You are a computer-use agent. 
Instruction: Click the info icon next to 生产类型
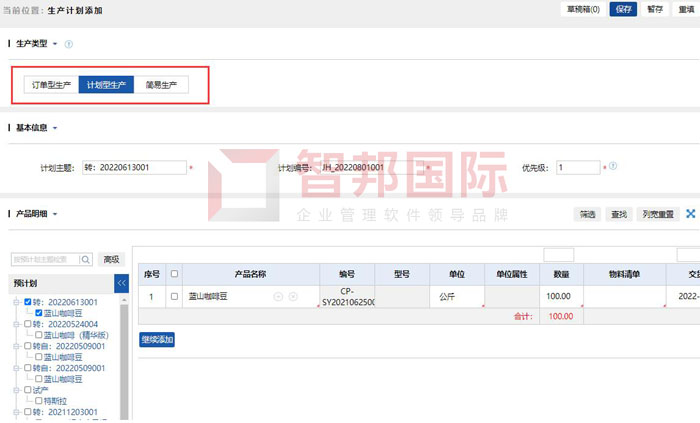pyautogui.click(x=69, y=44)
